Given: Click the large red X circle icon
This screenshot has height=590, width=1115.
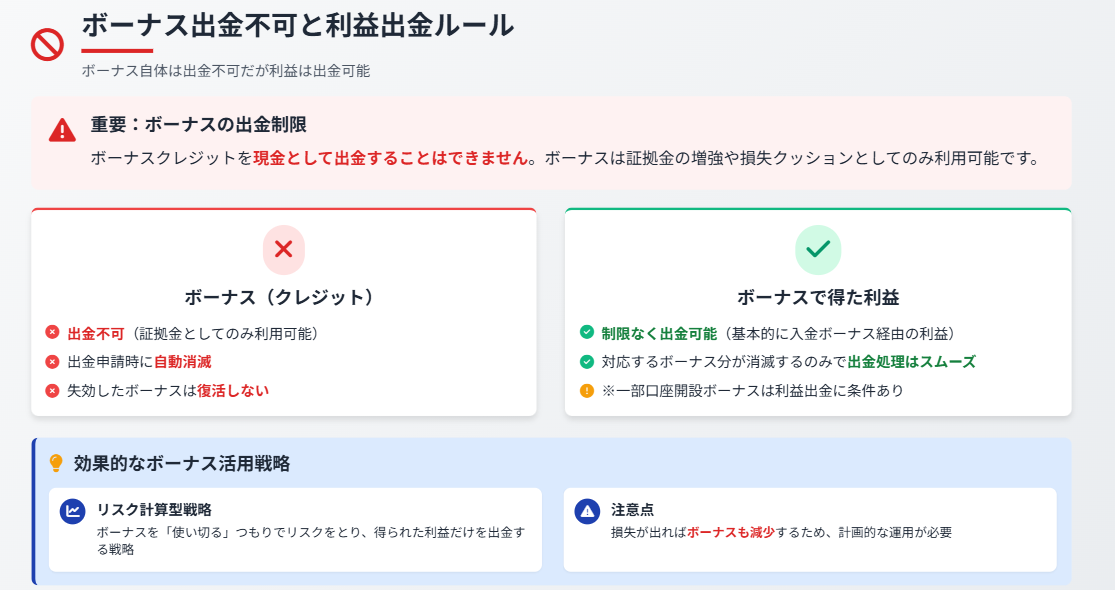Looking at the screenshot, I should 284,250.
